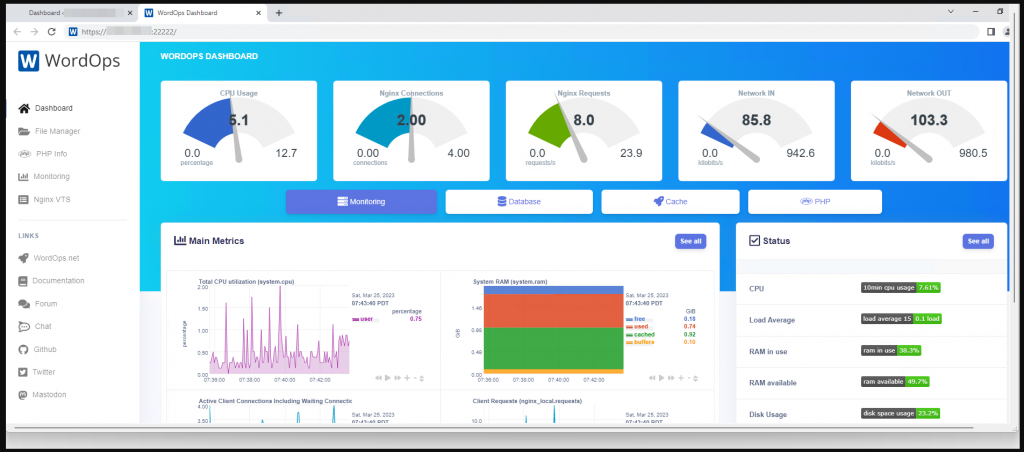1024x452 pixels.
Task: Open the PHP Info page
Action: coord(50,154)
